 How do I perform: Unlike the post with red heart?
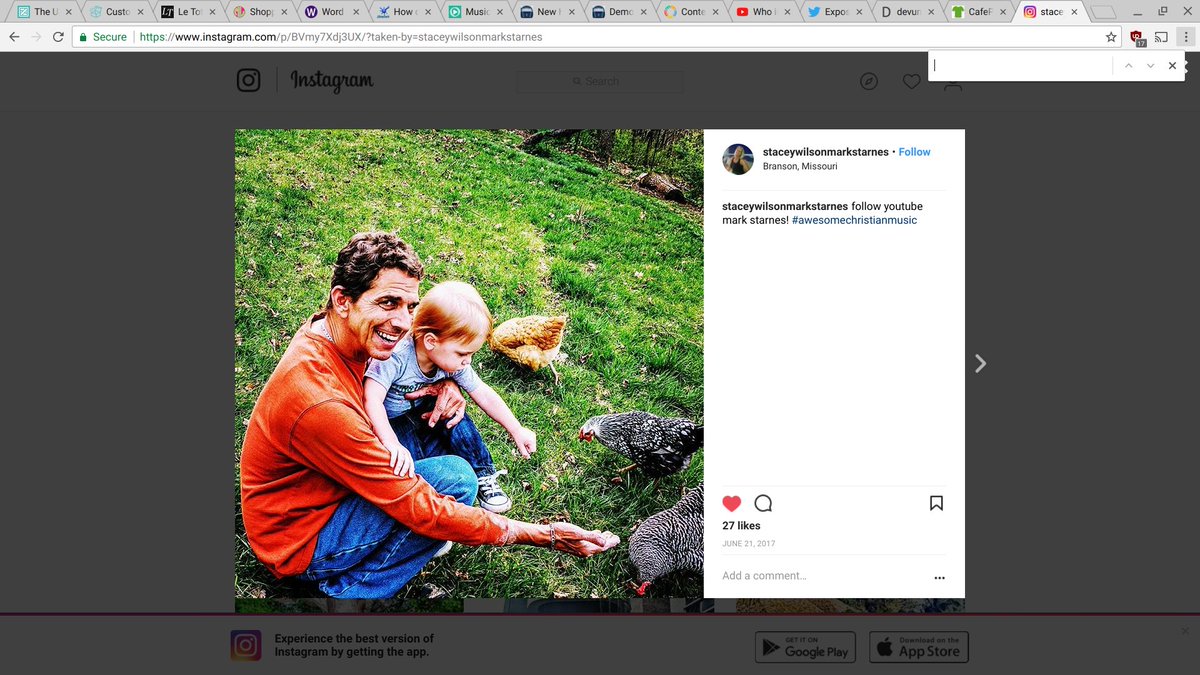click(x=732, y=503)
